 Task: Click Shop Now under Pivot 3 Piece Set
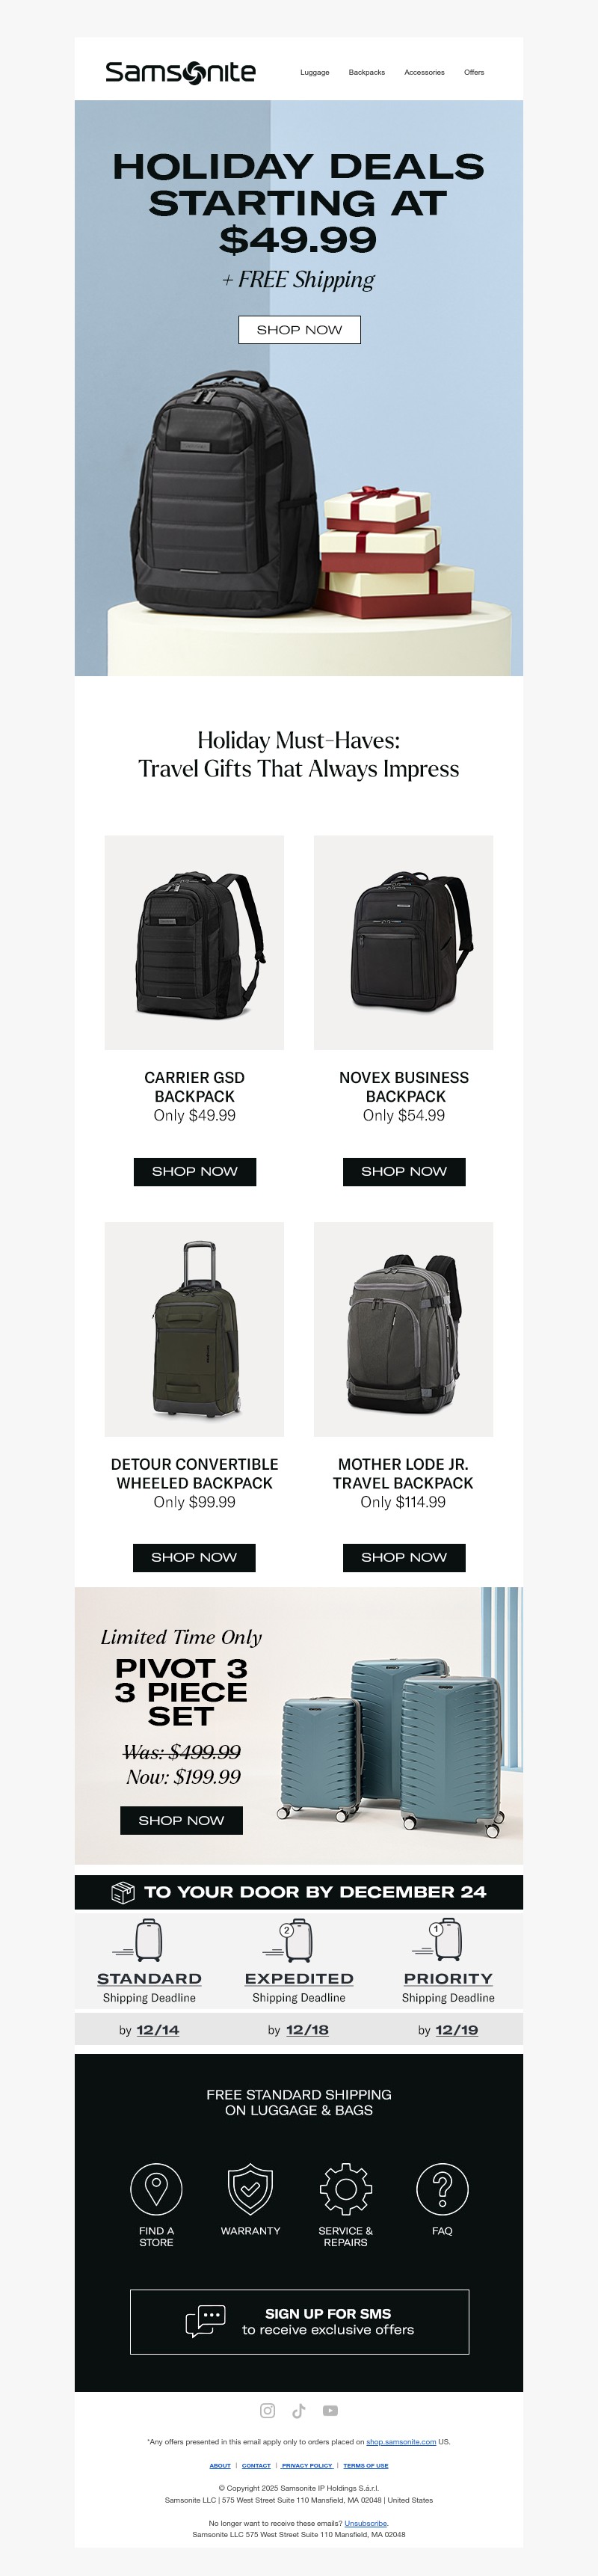coord(181,1820)
